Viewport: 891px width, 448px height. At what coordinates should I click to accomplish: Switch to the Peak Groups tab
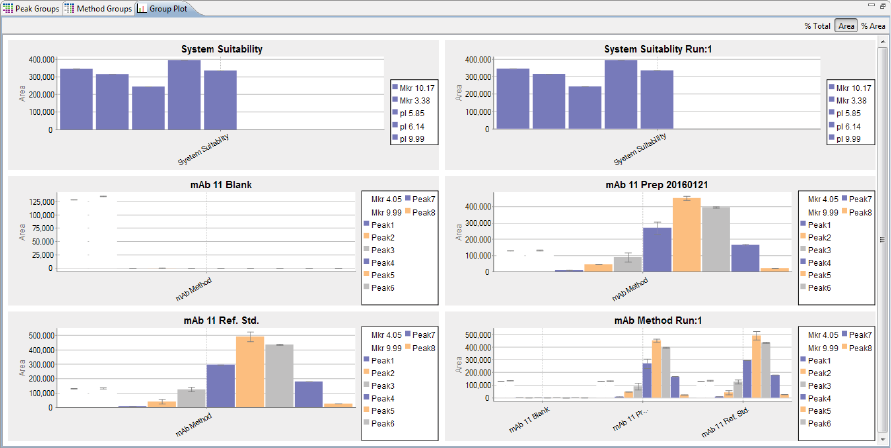pyautogui.click(x=31, y=9)
